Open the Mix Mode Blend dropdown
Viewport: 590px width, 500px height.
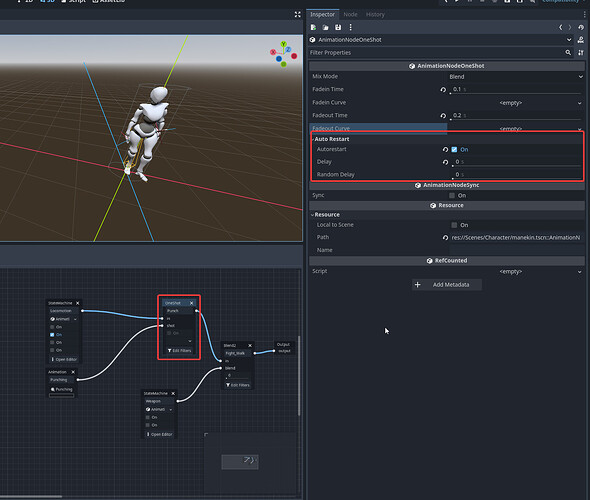515,77
